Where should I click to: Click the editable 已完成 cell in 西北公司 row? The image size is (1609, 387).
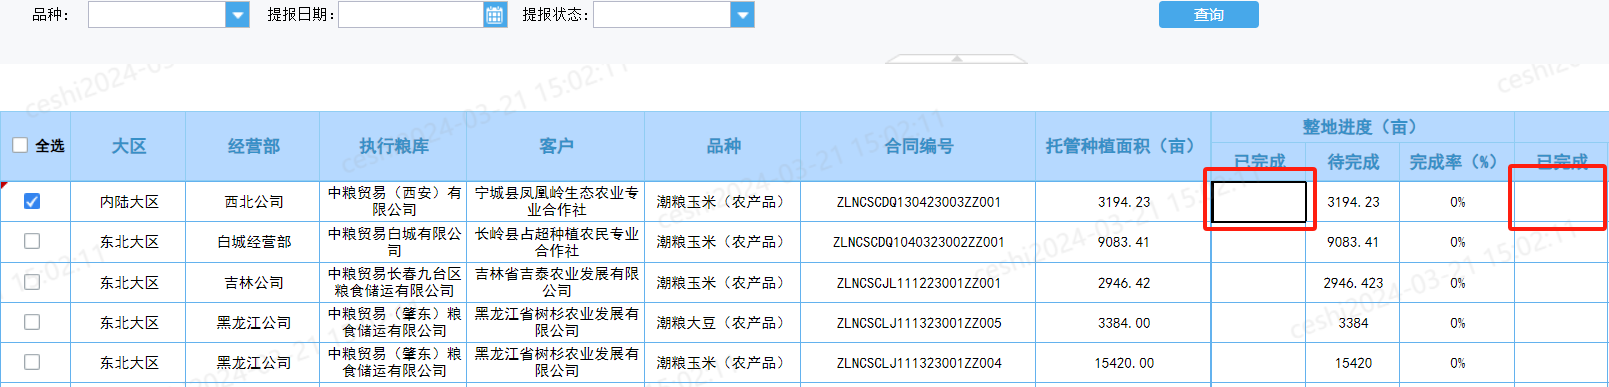click(1259, 202)
